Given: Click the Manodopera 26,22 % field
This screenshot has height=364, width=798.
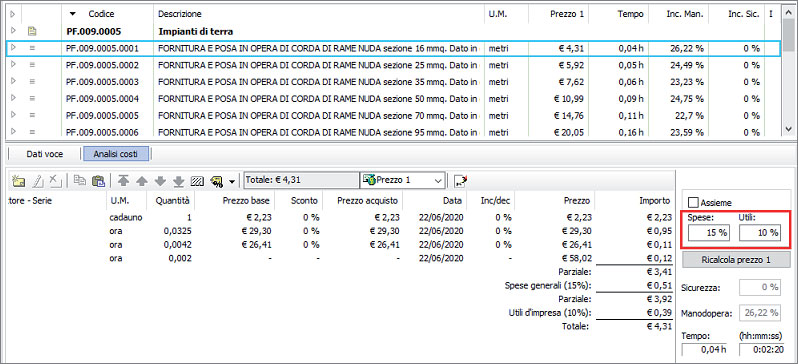Looking at the screenshot, I should 759,313.
